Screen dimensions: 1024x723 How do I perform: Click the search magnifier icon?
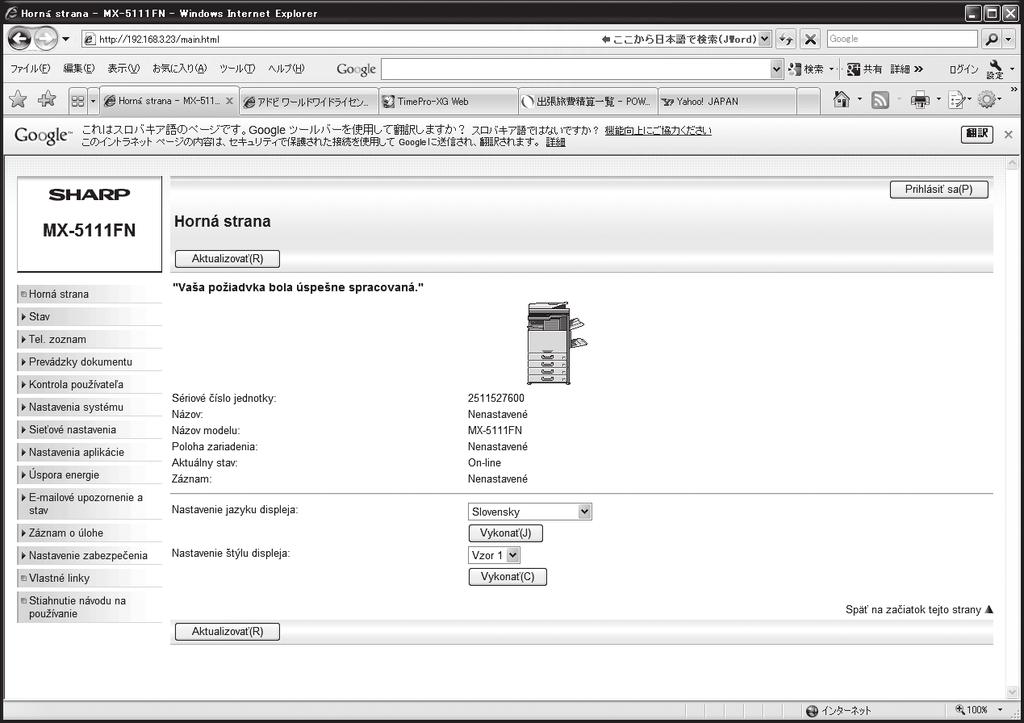tap(991, 39)
